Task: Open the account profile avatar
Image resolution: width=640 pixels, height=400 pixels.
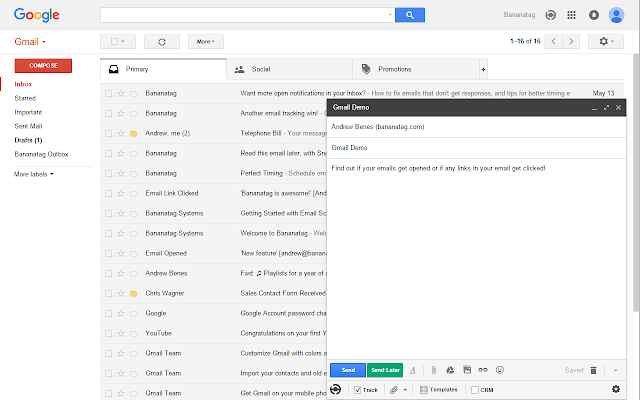Action: tap(616, 15)
